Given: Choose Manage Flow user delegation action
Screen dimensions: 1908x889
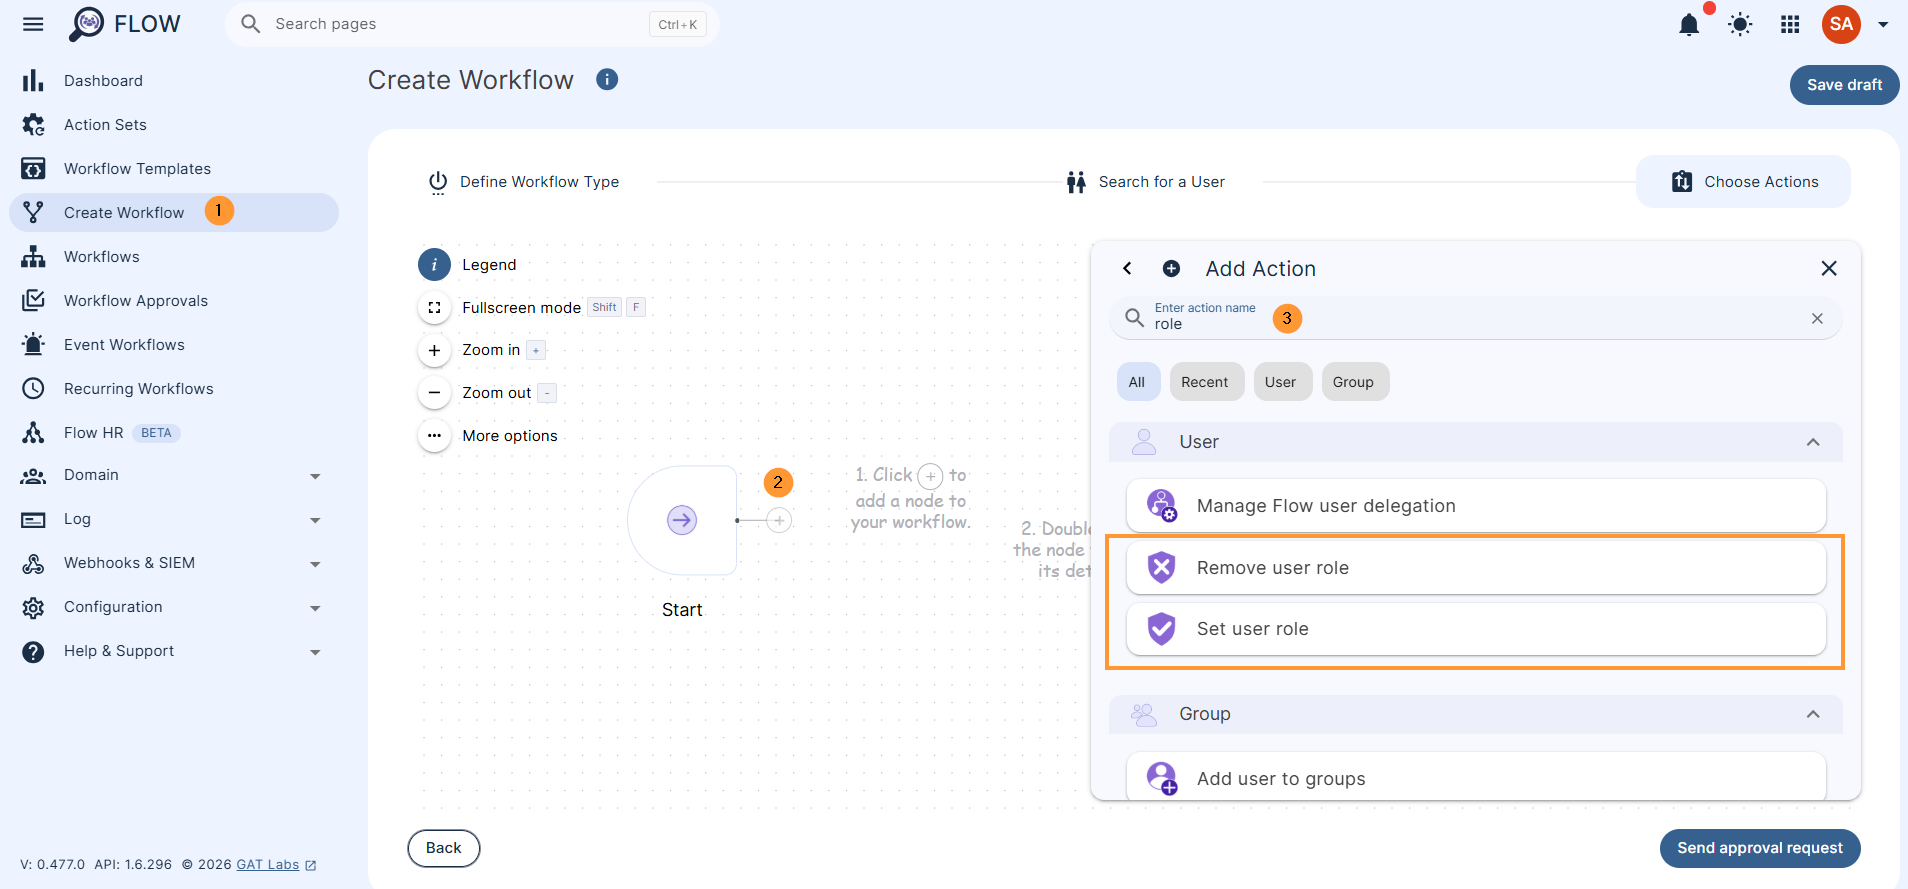Looking at the screenshot, I should click(x=1476, y=506).
